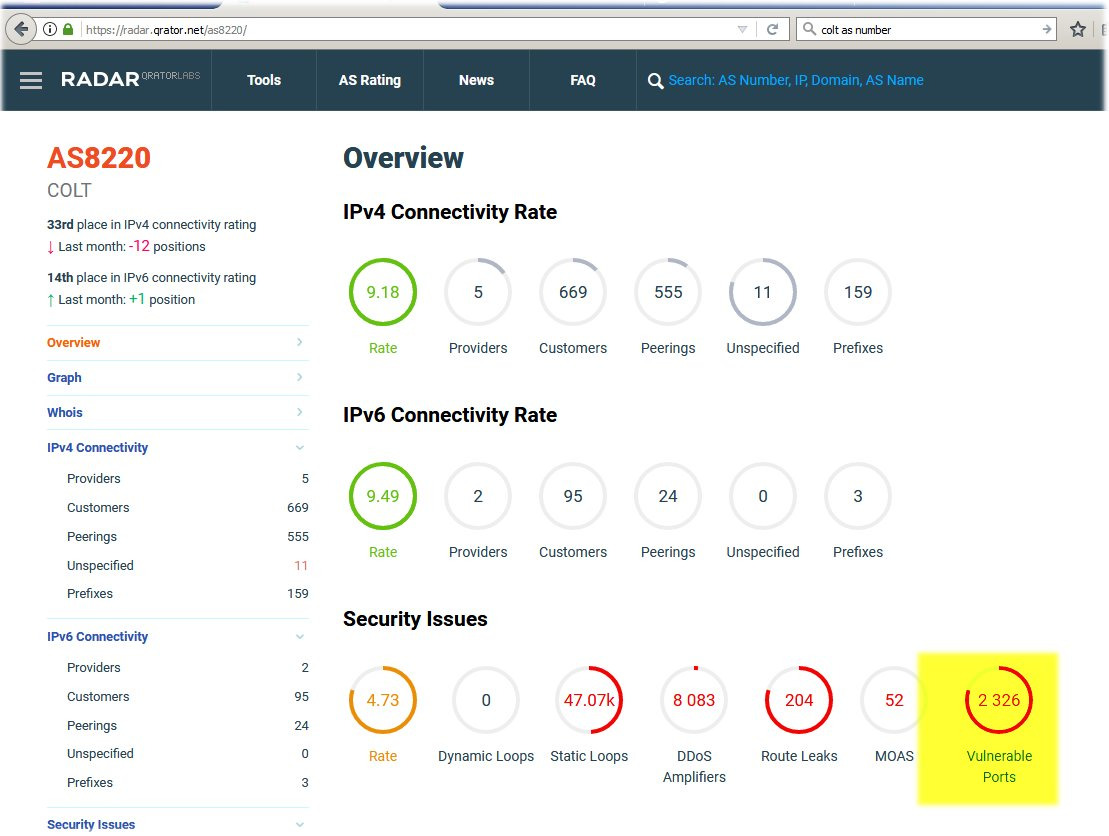Click the IPv4 Prefixes circle showing 159
1109x836 pixels.
(858, 292)
